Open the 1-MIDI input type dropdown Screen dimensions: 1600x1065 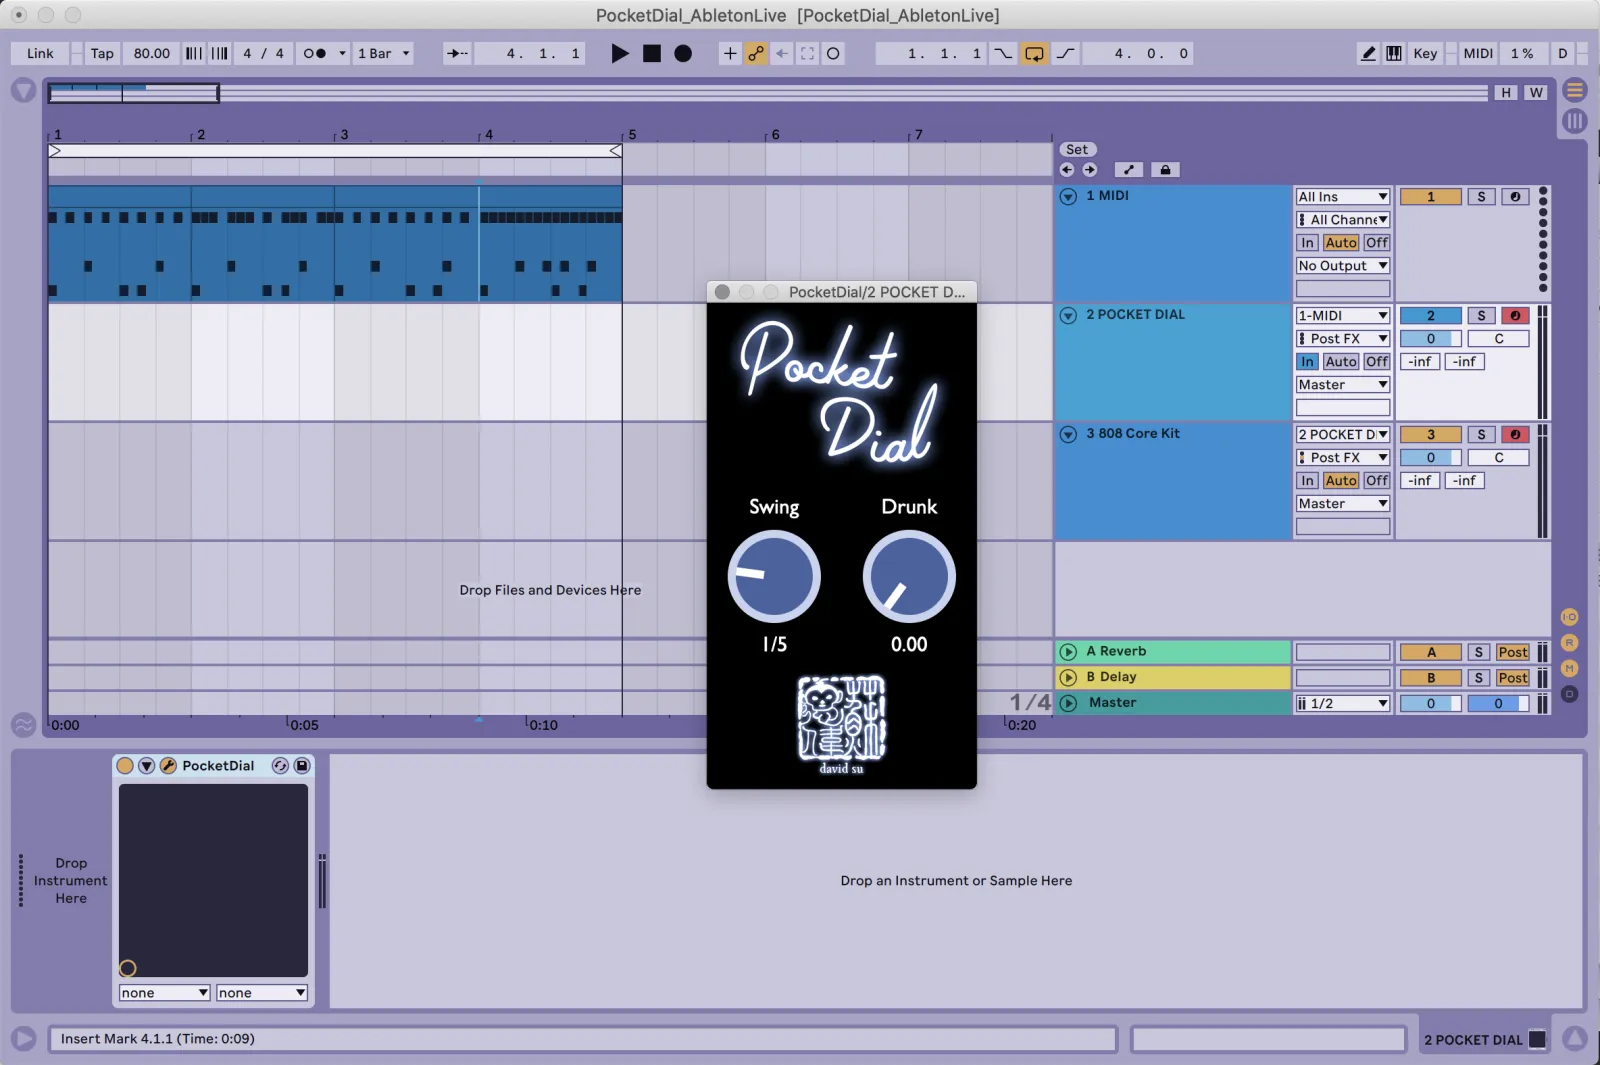point(1343,316)
